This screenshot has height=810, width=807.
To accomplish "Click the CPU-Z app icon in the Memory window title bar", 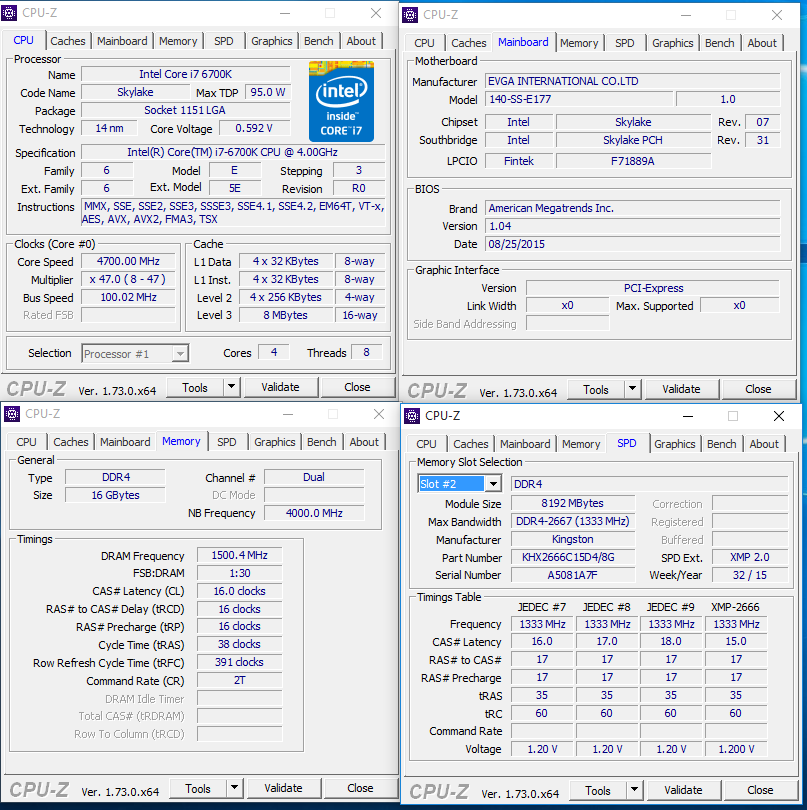I will (x=11, y=414).
